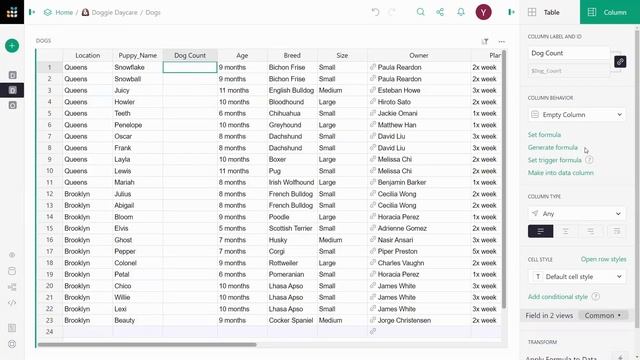The image size is (640, 360).
Task: Collapse the right panel toggle arrow
Action: pos(511,12)
